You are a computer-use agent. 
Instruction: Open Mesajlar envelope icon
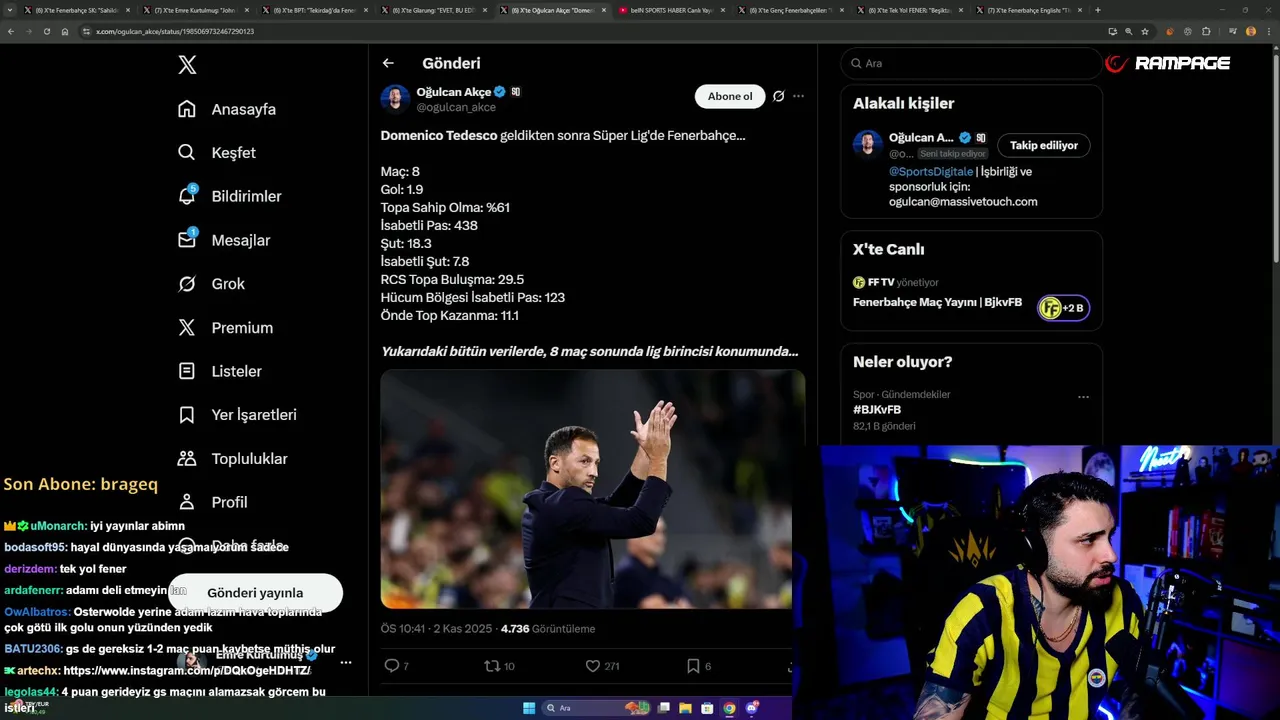(x=187, y=240)
